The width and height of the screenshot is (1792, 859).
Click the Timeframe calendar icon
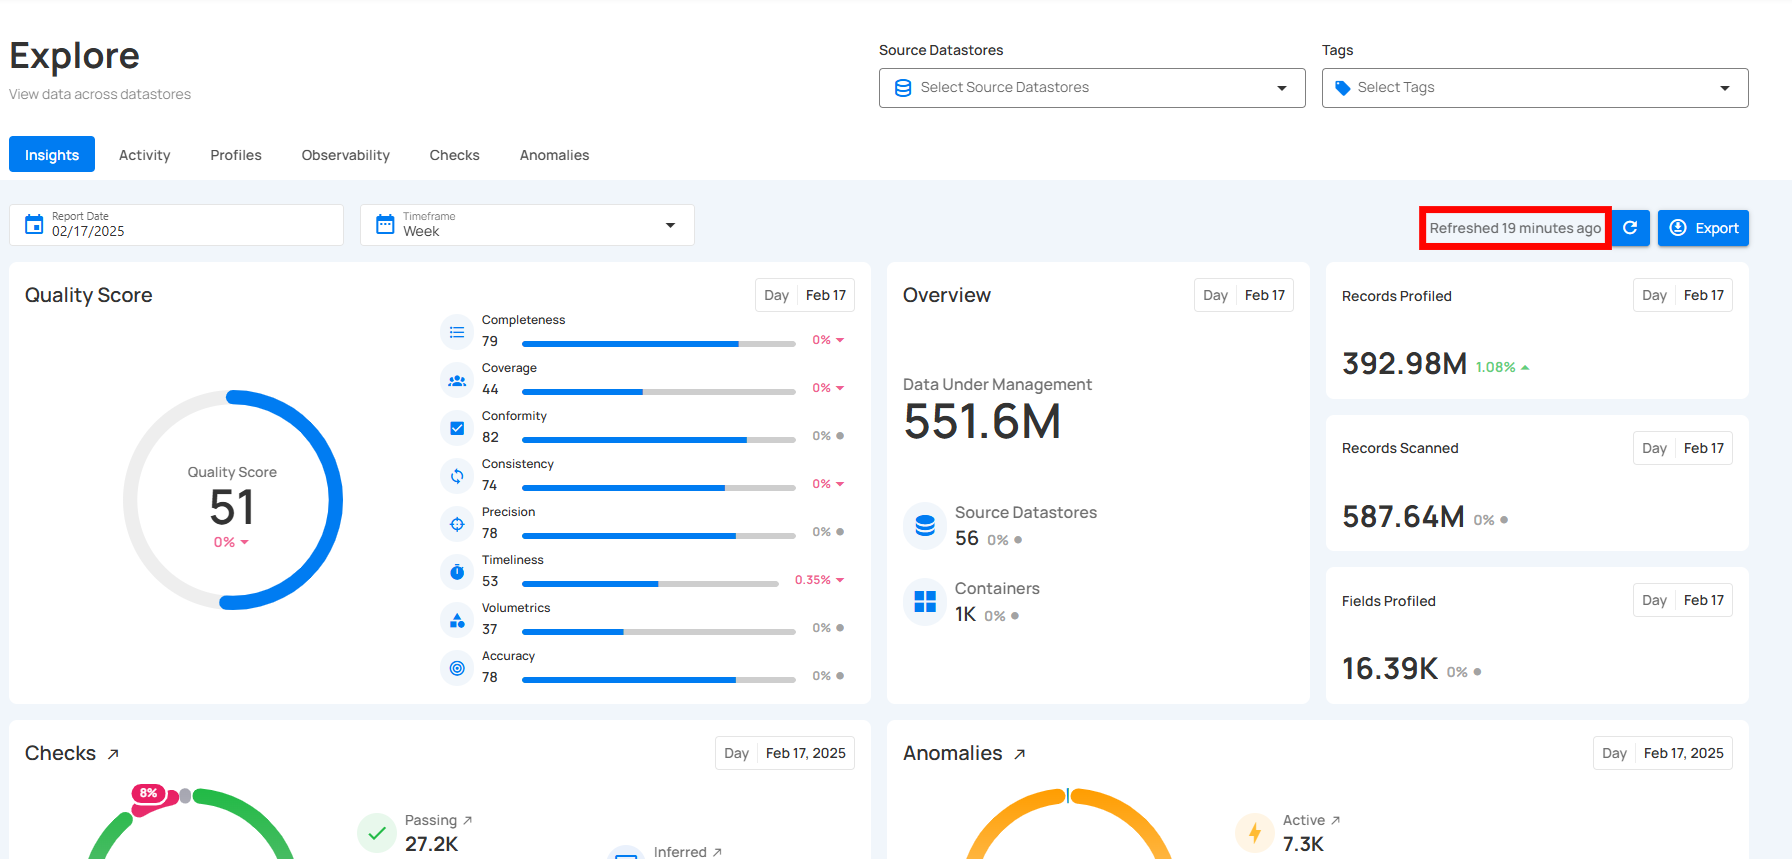click(385, 224)
